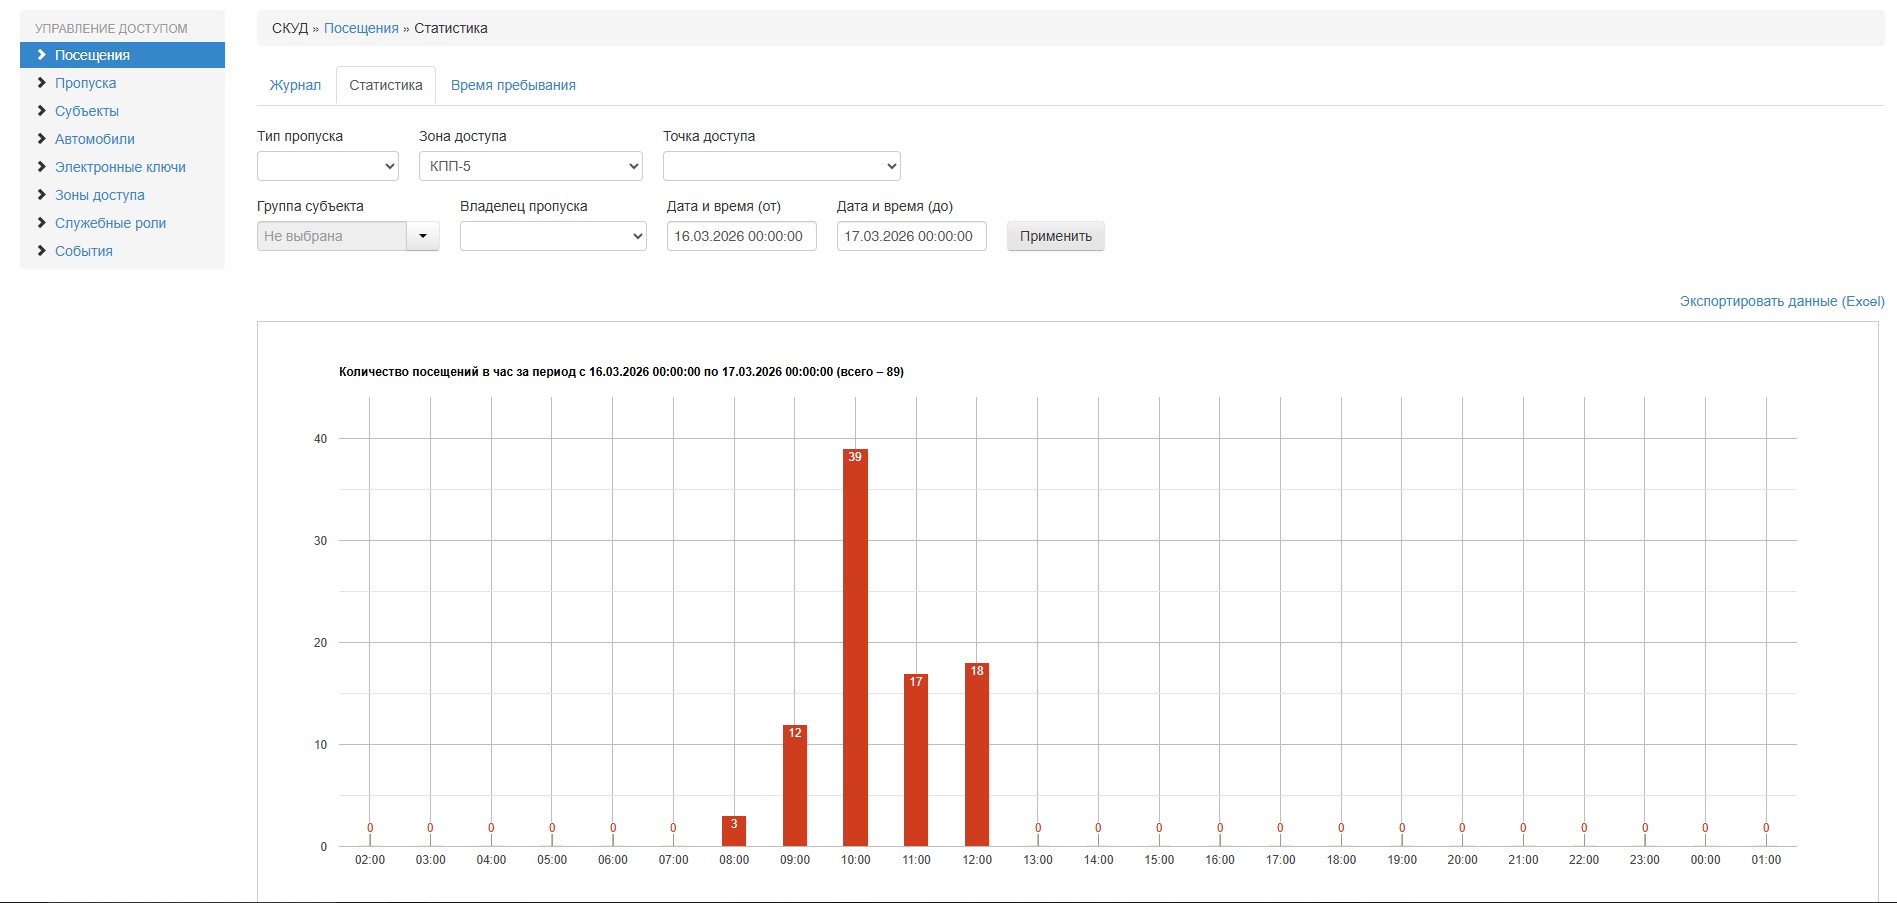
Task: Click the 10:00 bar showing 39 visits
Action: [855, 650]
